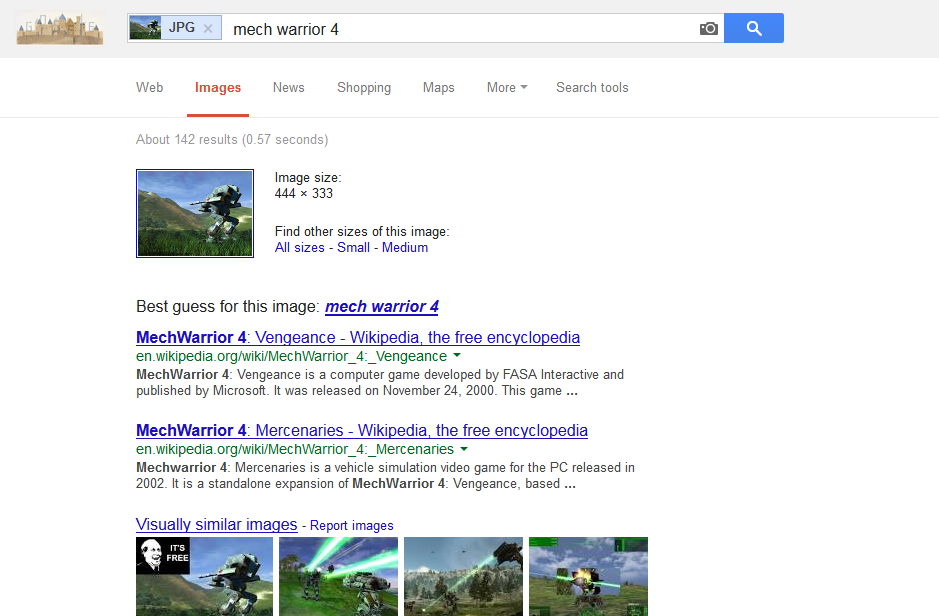Screen dimensions: 939x616
Task: Expand the More dropdown menu
Action: [x=506, y=87]
